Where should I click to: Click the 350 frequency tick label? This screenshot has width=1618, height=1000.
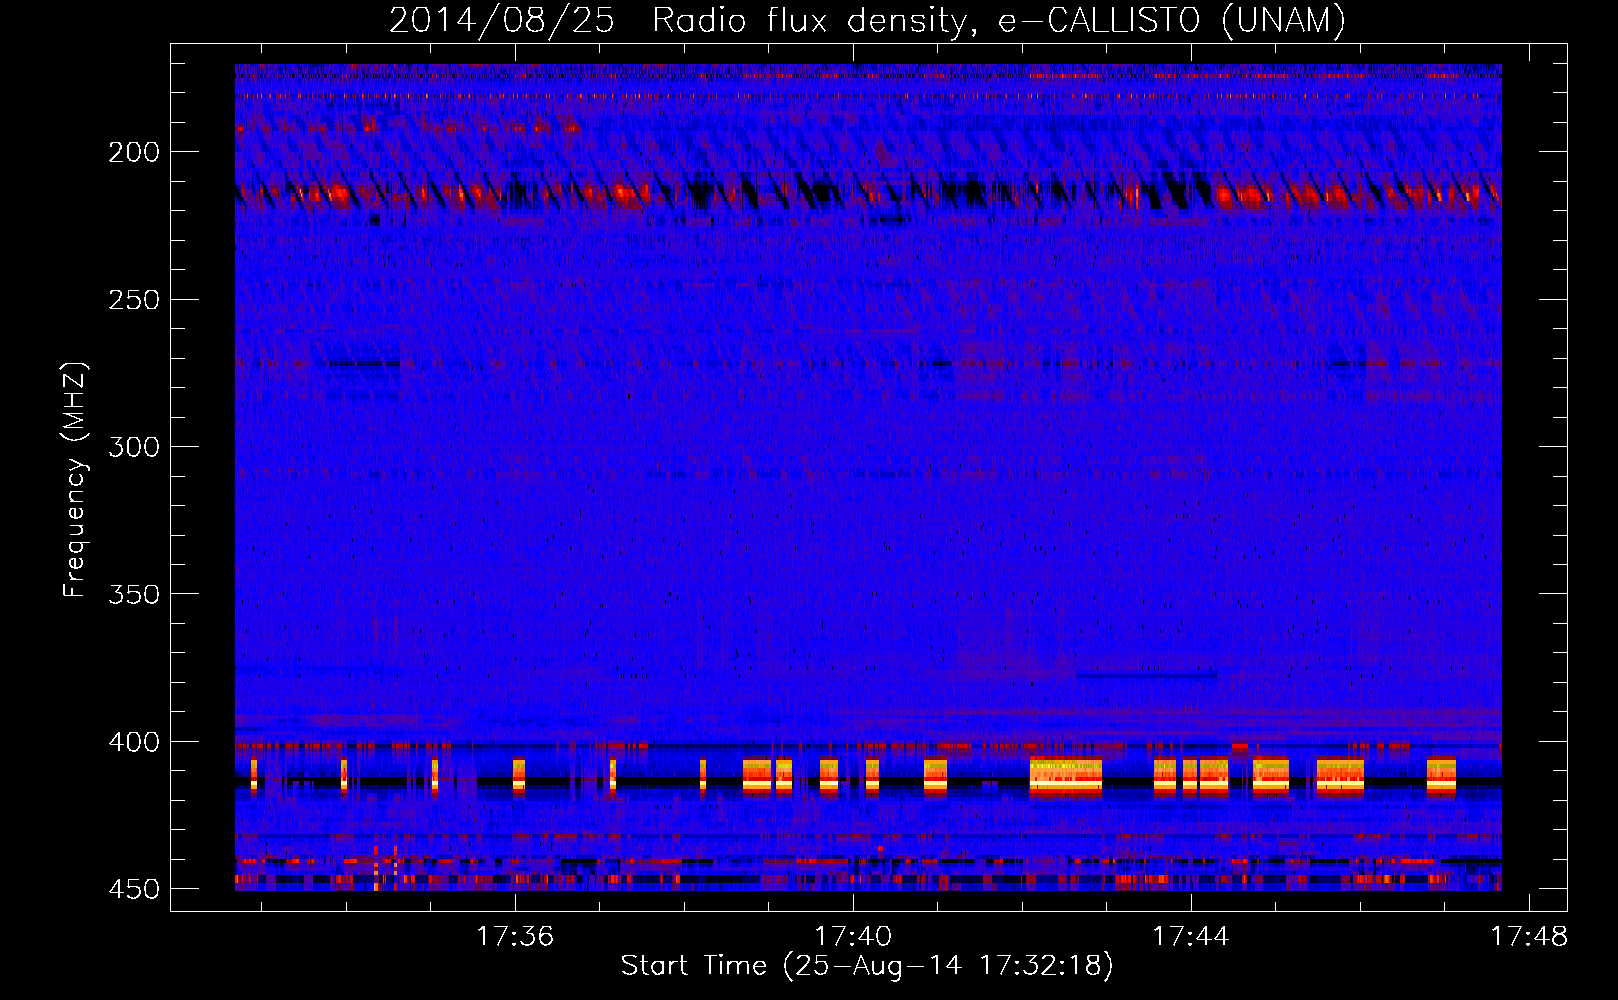click(x=134, y=594)
